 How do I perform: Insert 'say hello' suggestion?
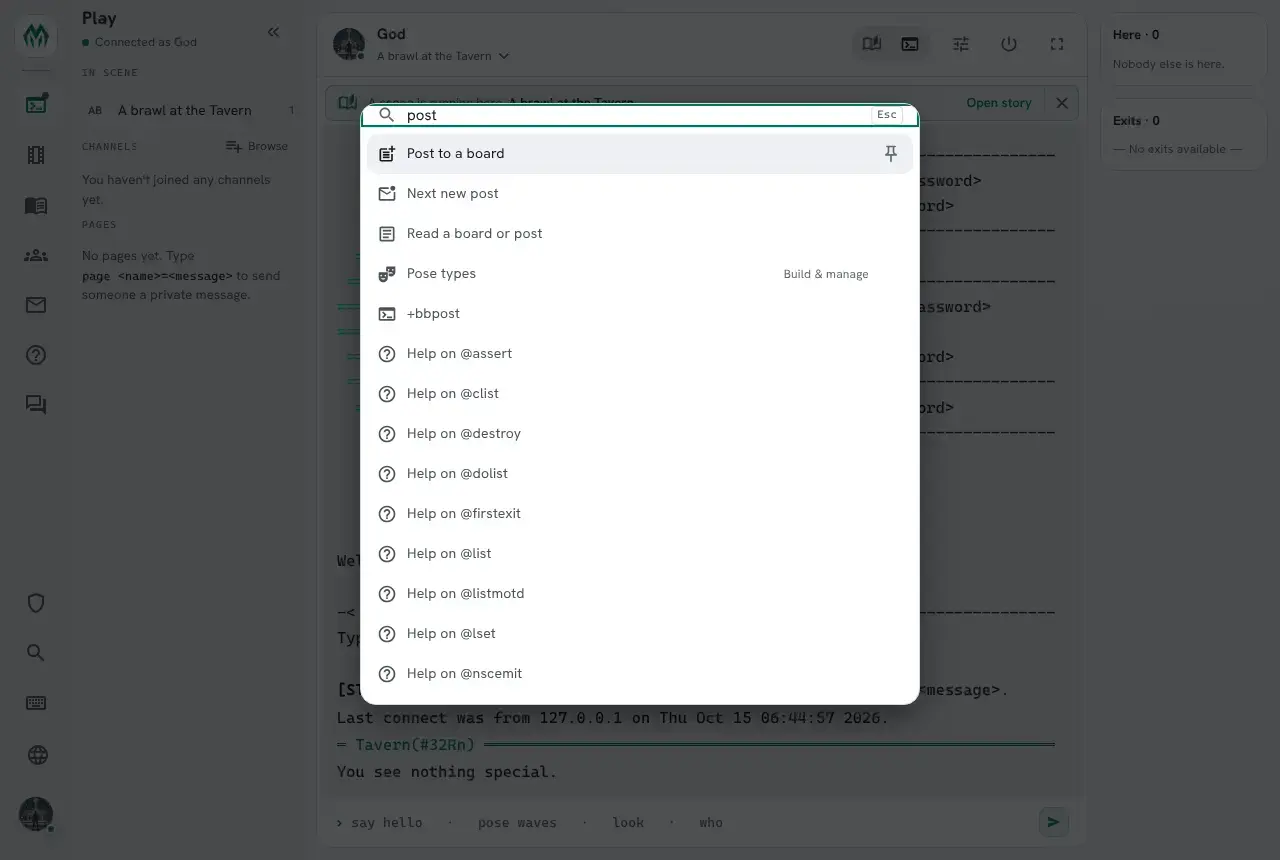(x=386, y=823)
